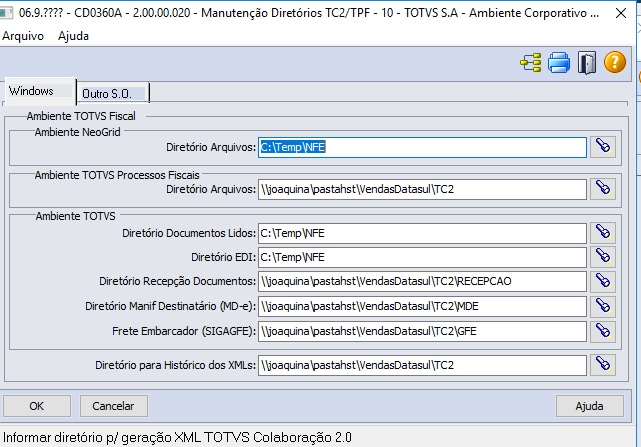Close the CD0360A window
641x447 pixels.
(x=621, y=13)
